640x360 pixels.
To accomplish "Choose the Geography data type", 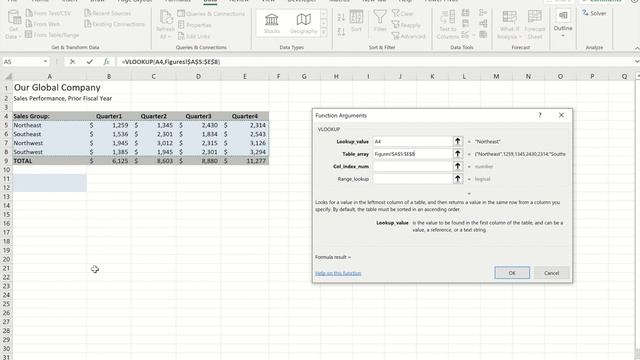I will (303, 23).
